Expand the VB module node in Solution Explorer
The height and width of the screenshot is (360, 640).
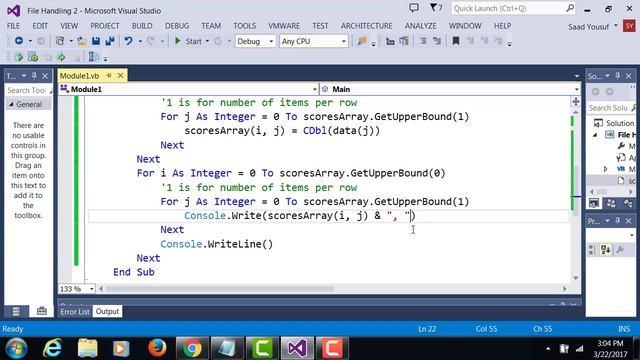pos(605,169)
